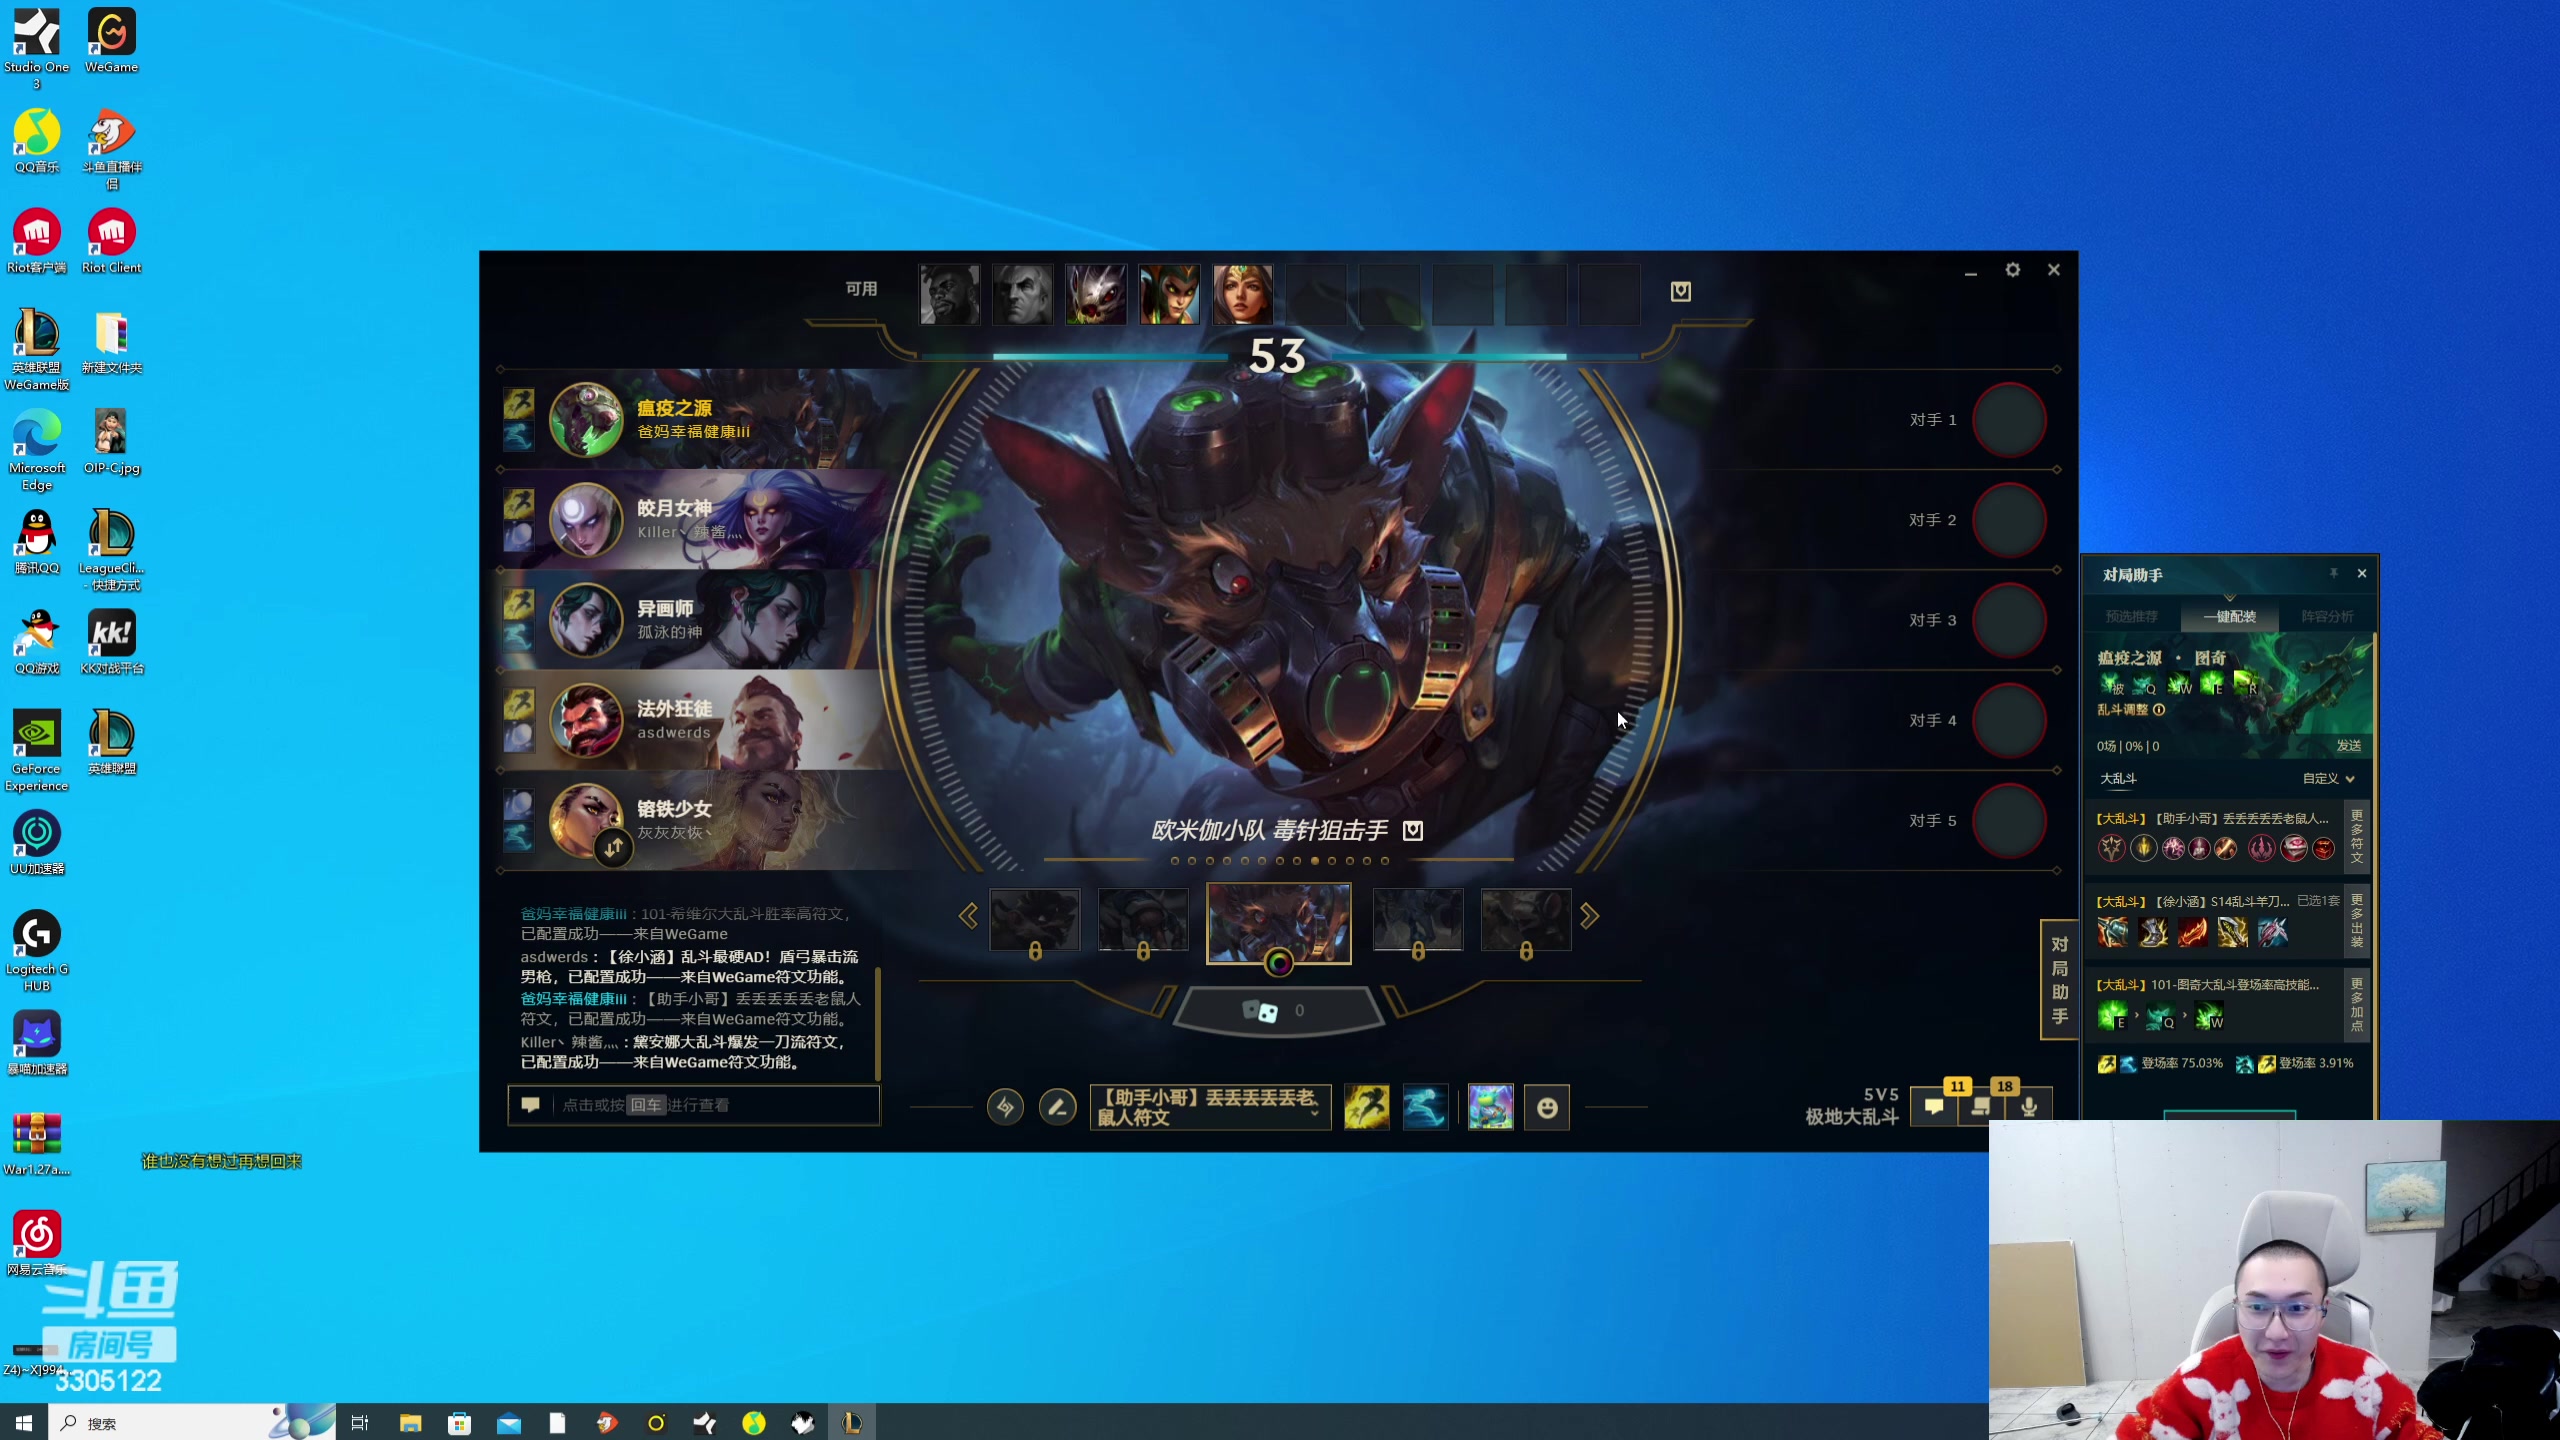The height and width of the screenshot is (1440, 2560).
Task: Pick the second bench champion portrait
Action: (1023, 294)
